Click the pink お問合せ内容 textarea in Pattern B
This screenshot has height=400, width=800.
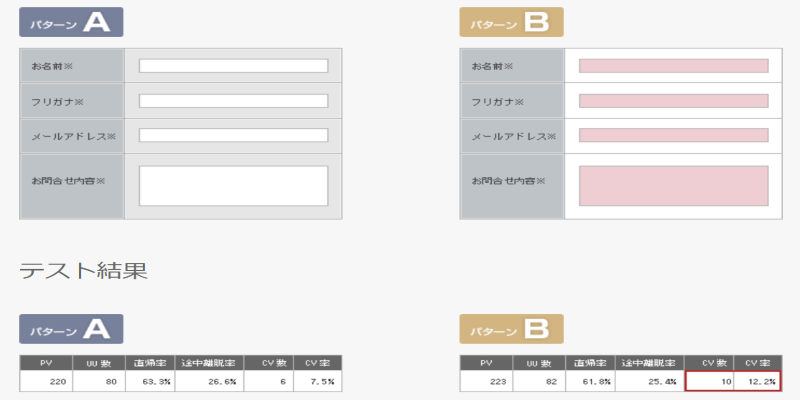click(x=673, y=185)
